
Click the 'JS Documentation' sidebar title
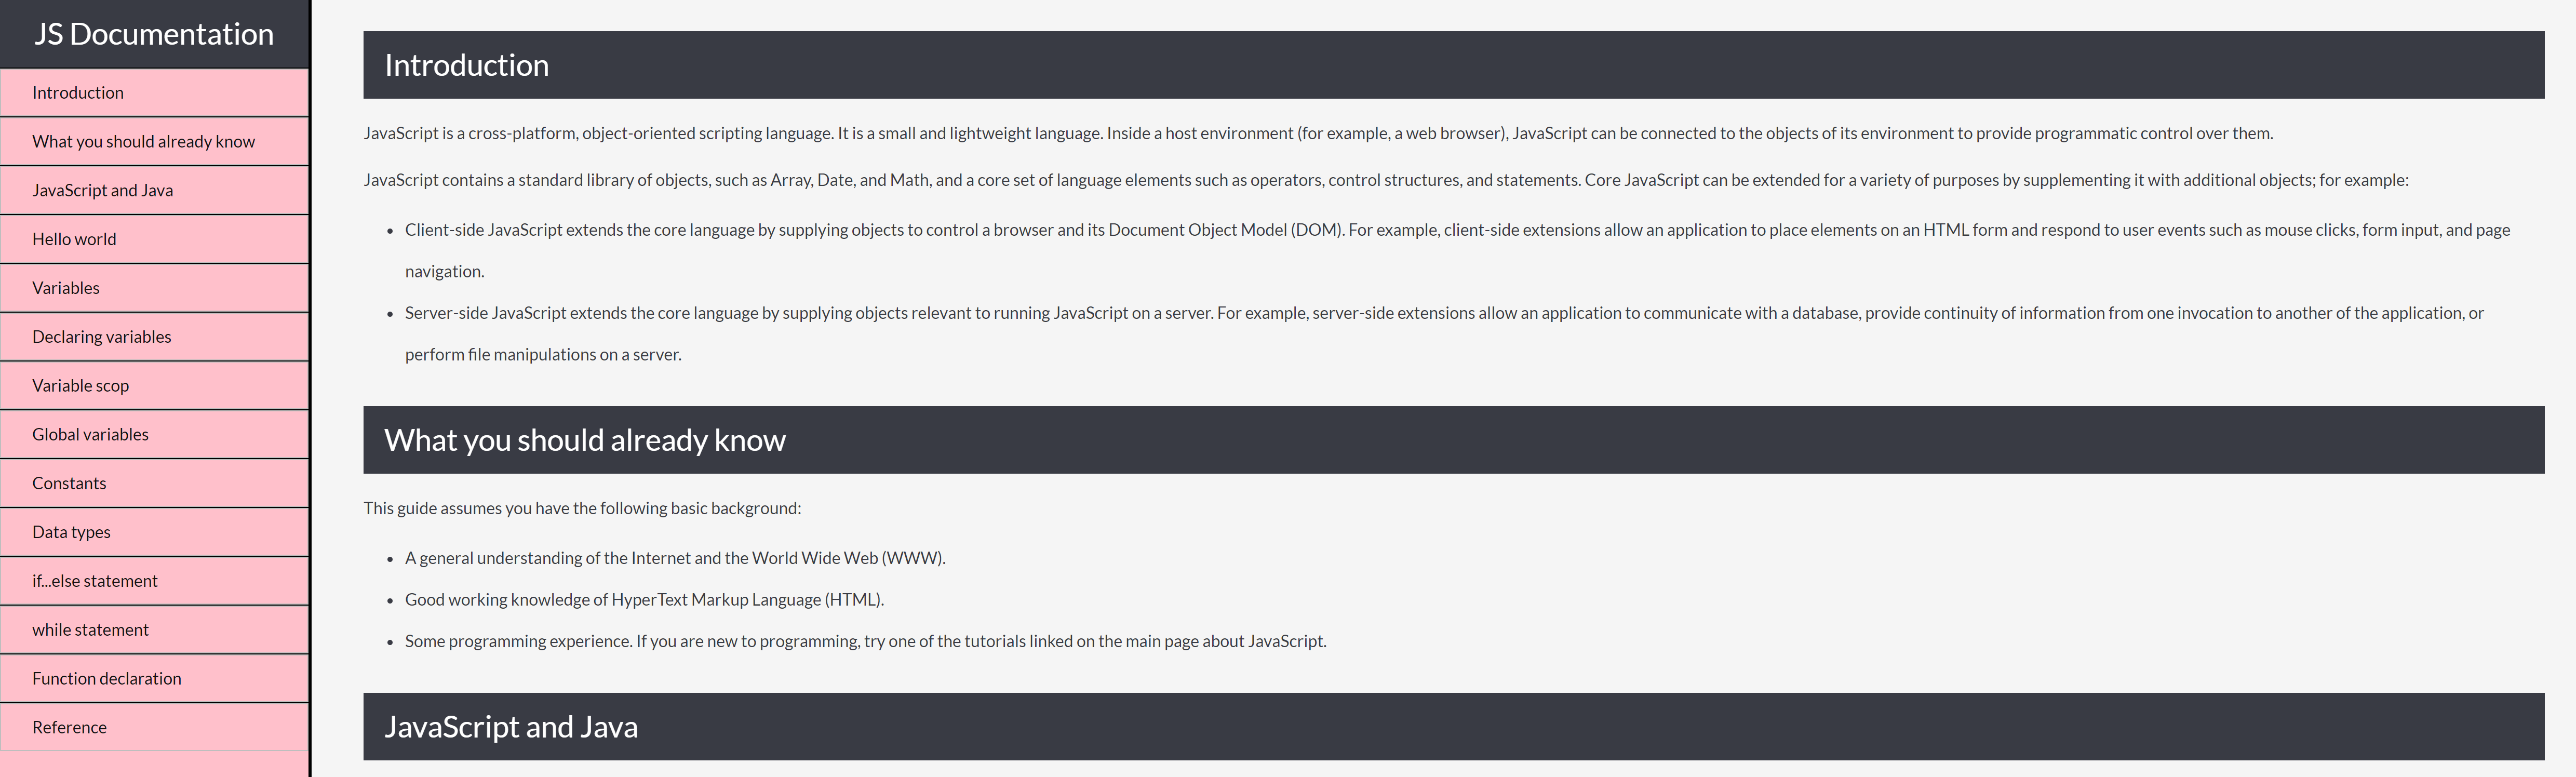(x=154, y=34)
